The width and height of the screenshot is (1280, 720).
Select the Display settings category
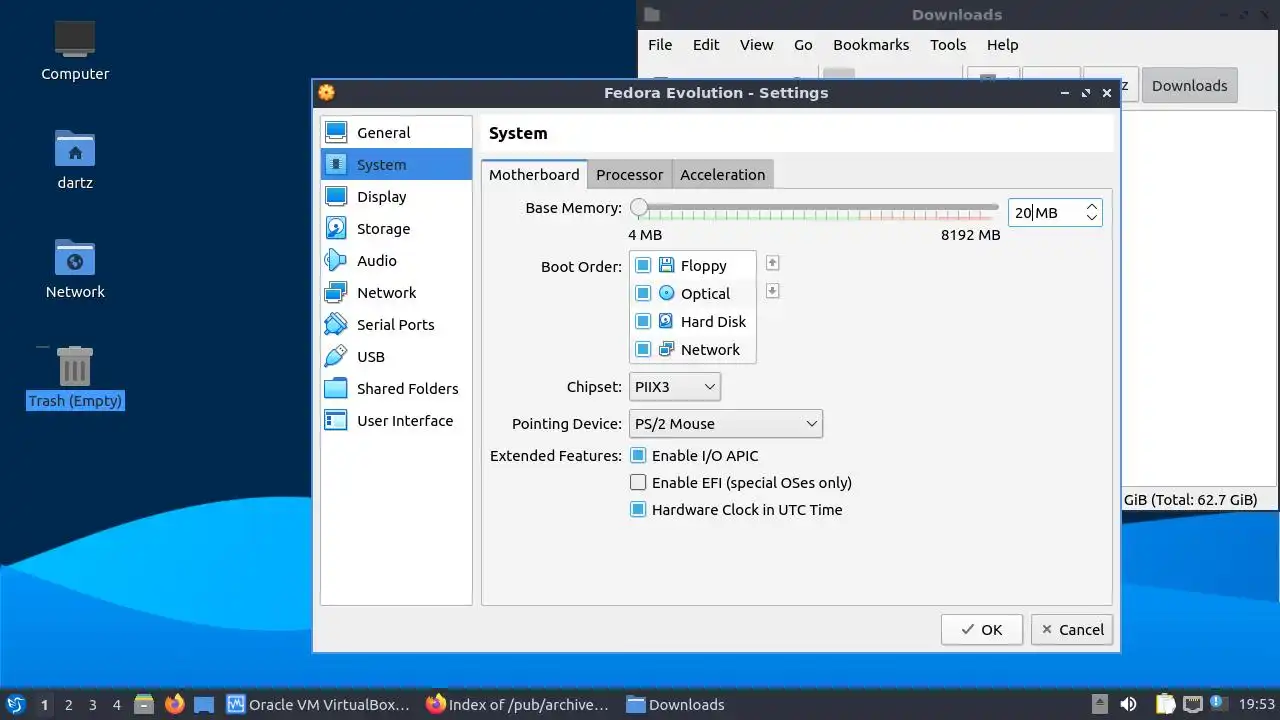(396, 197)
